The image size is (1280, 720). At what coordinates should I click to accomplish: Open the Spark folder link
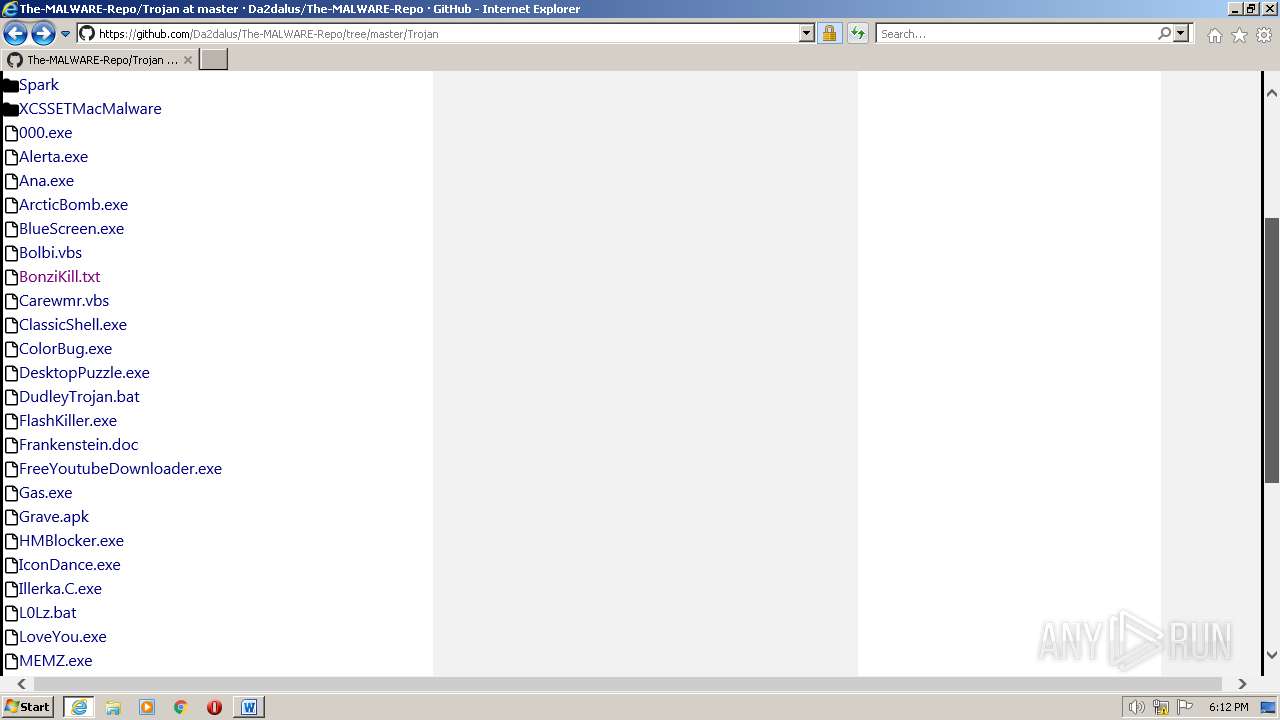point(39,85)
